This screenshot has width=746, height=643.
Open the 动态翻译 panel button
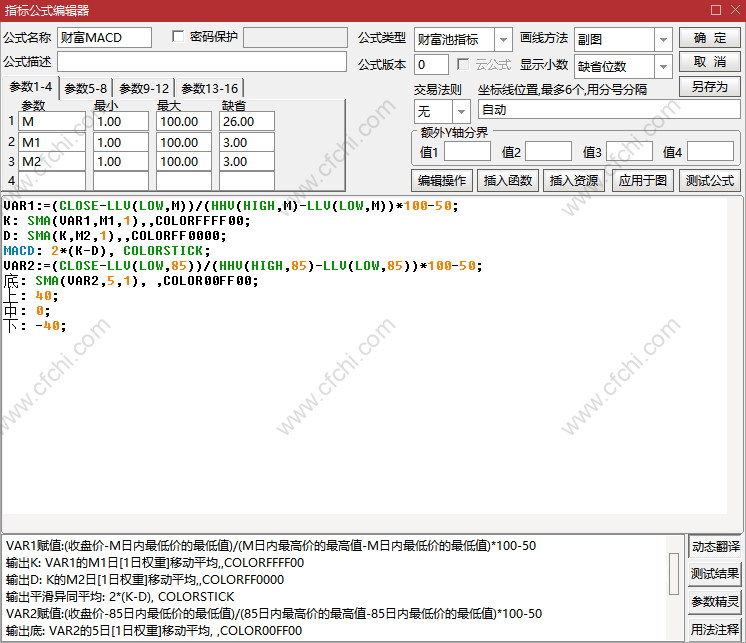pyautogui.click(x=715, y=547)
